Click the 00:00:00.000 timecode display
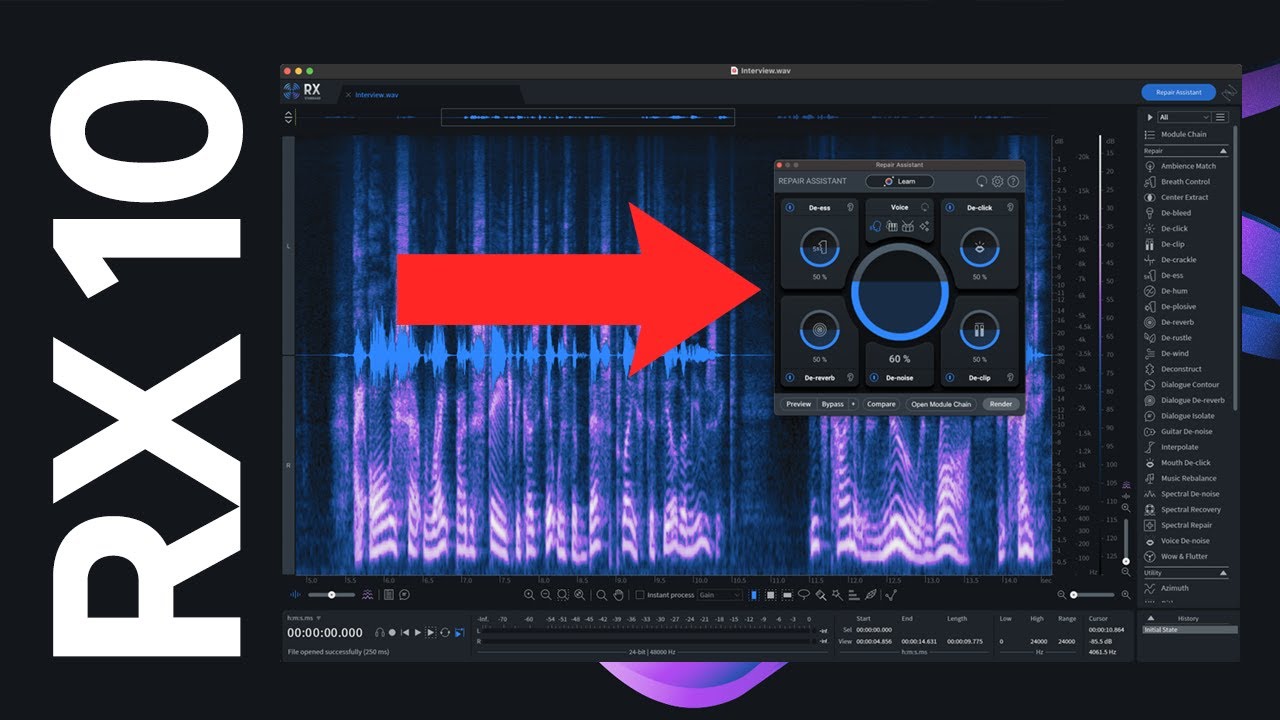1280x720 pixels. tap(325, 633)
